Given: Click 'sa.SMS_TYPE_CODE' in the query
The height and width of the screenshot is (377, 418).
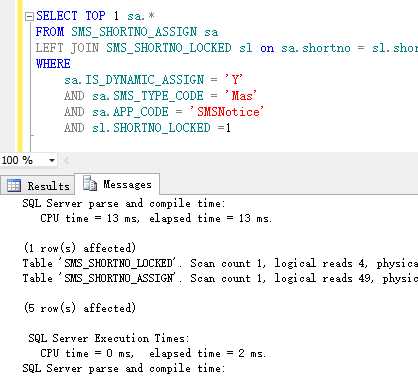Looking at the screenshot, I should [x=148, y=96].
